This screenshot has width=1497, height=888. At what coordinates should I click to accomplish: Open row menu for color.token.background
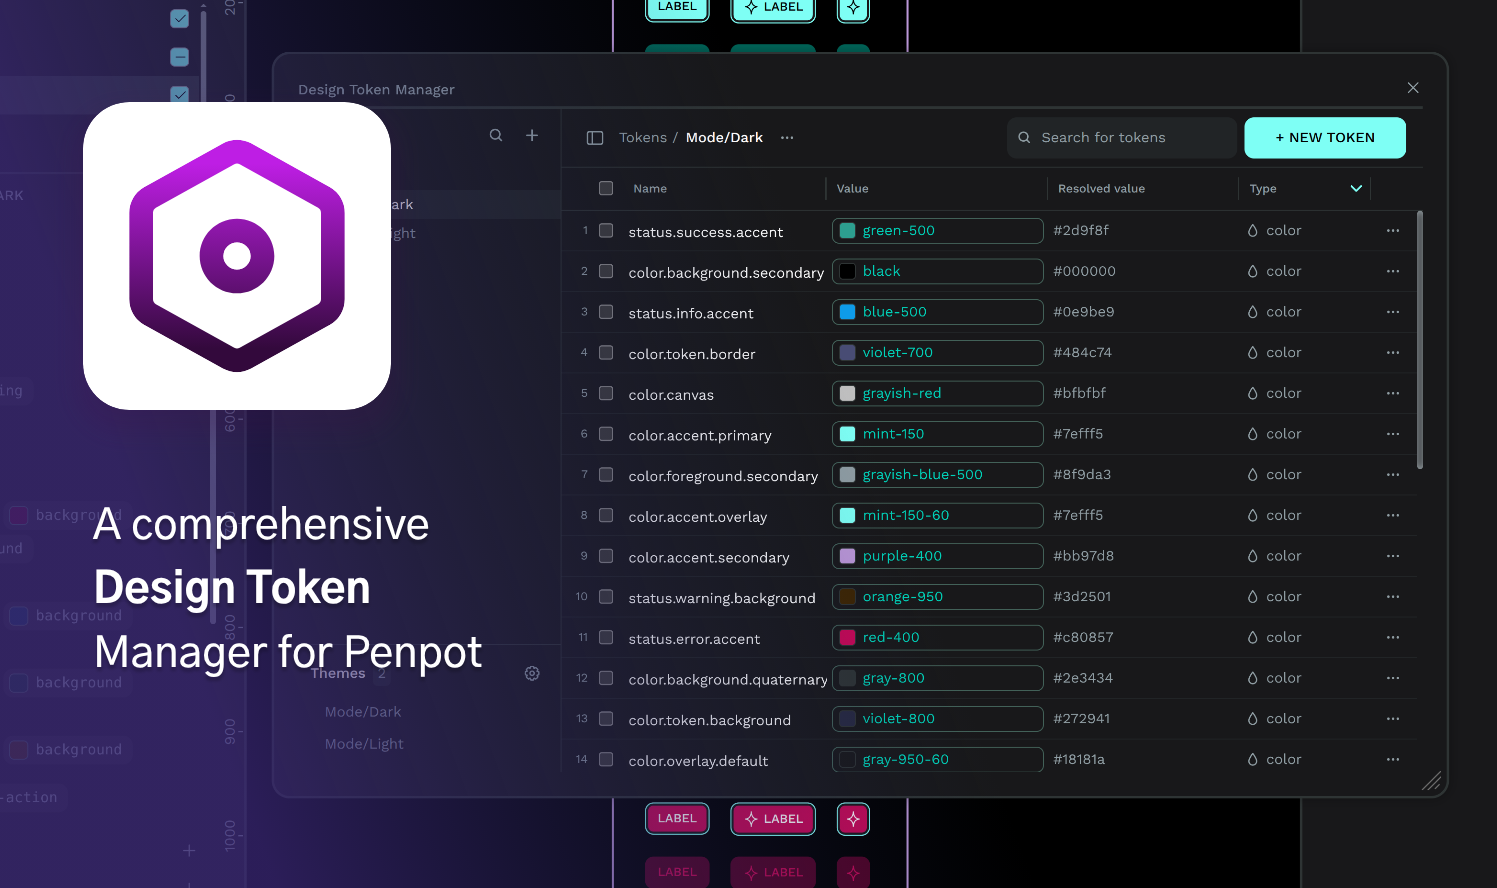click(1393, 719)
